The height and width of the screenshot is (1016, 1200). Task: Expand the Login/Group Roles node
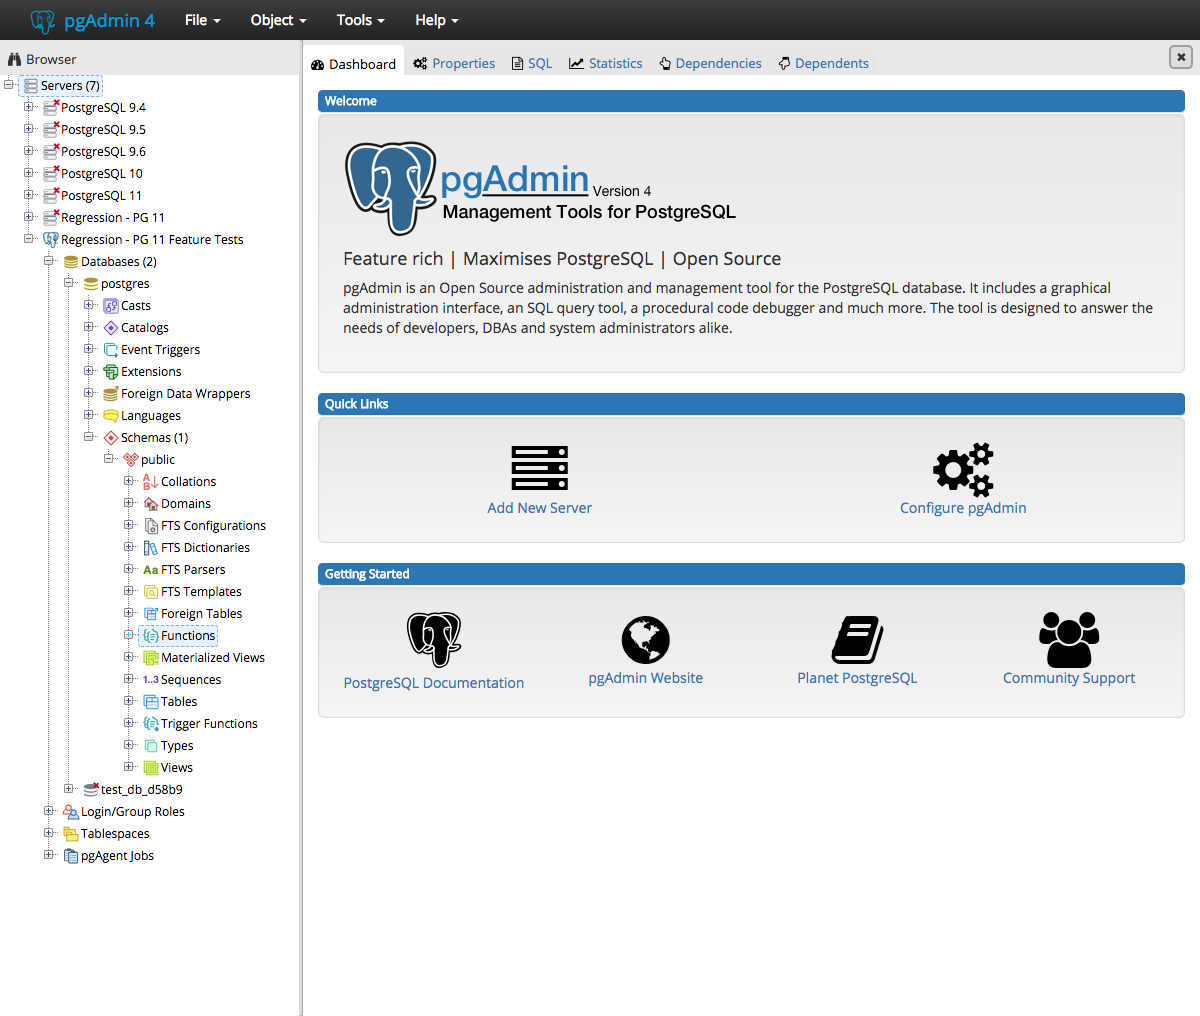click(49, 811)
